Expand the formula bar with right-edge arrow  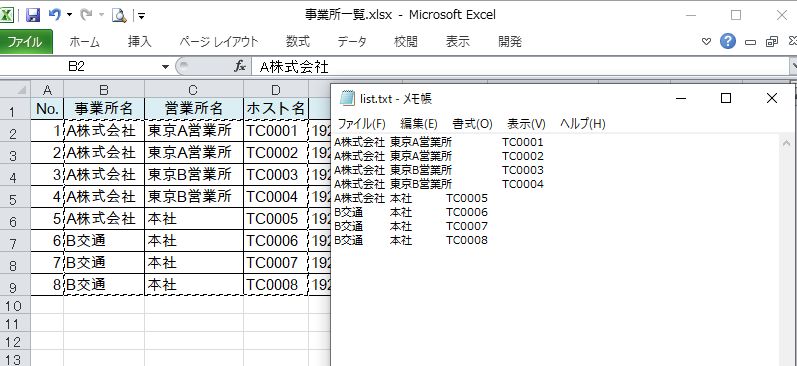pos(793,66)
